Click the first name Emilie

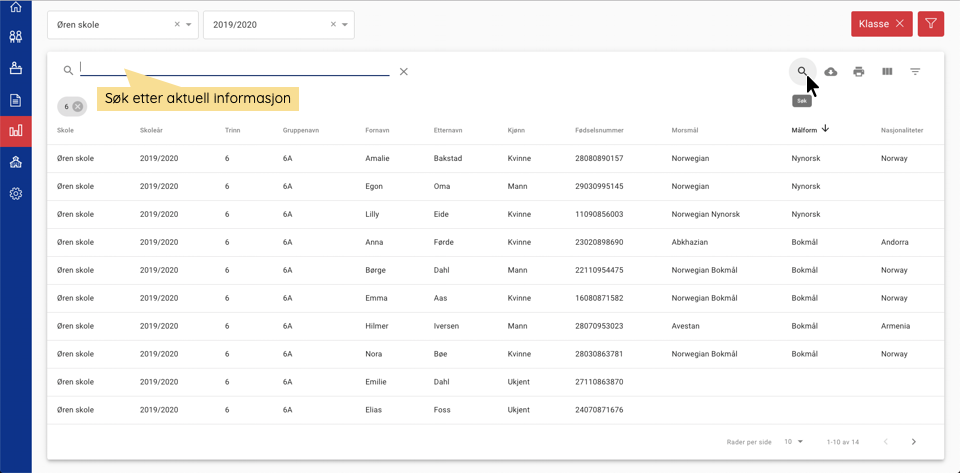[376, 382]
